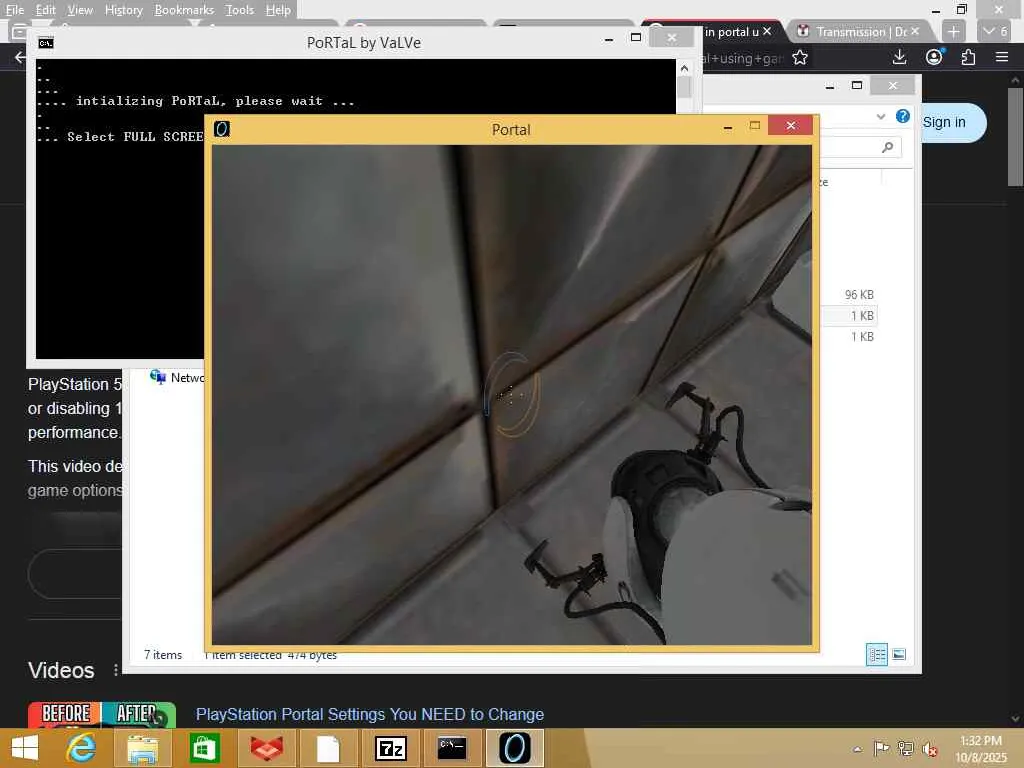The width and height of the screenshot is (1024, 768).
Task: Select the Portal game taskbar icon
Action: (515, 748)
